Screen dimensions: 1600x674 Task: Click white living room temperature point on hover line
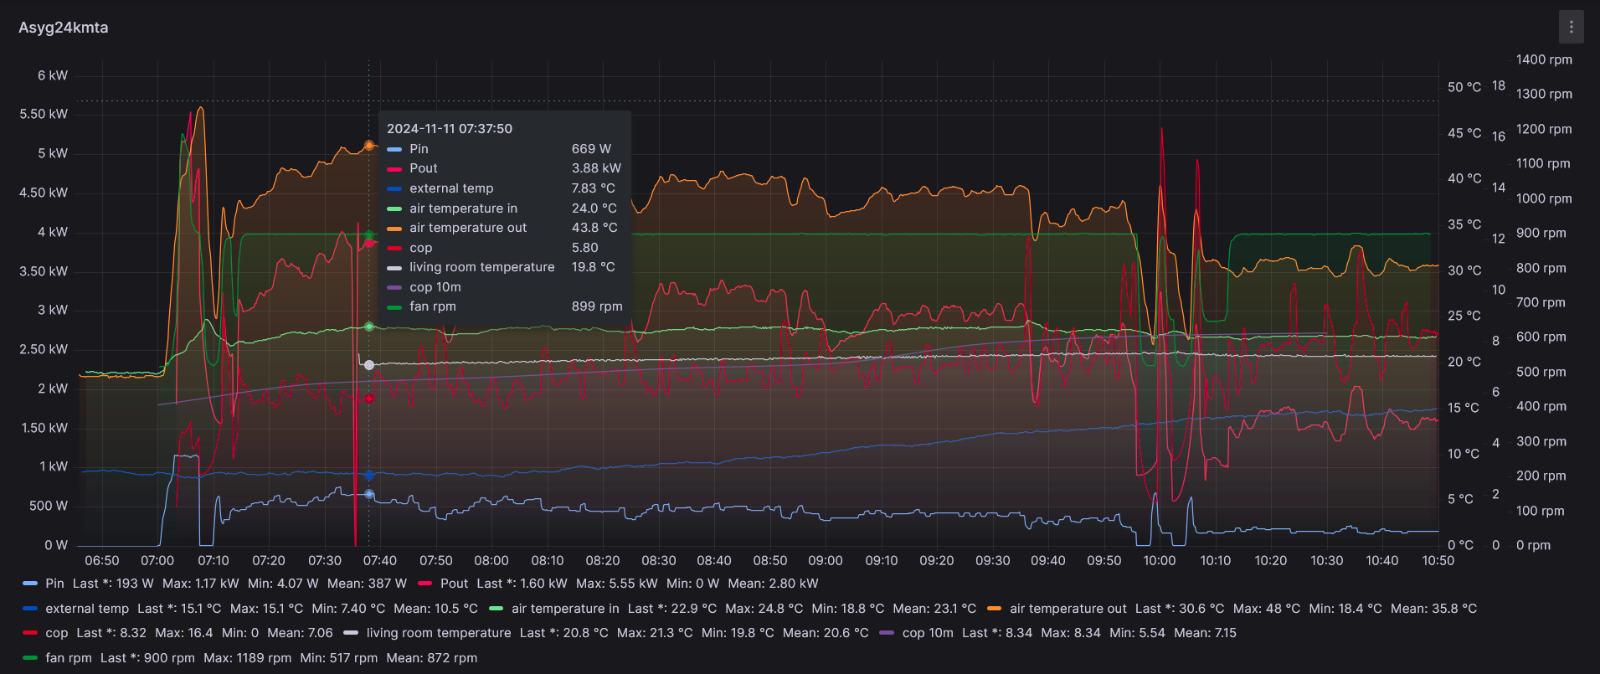click(369, 365)
